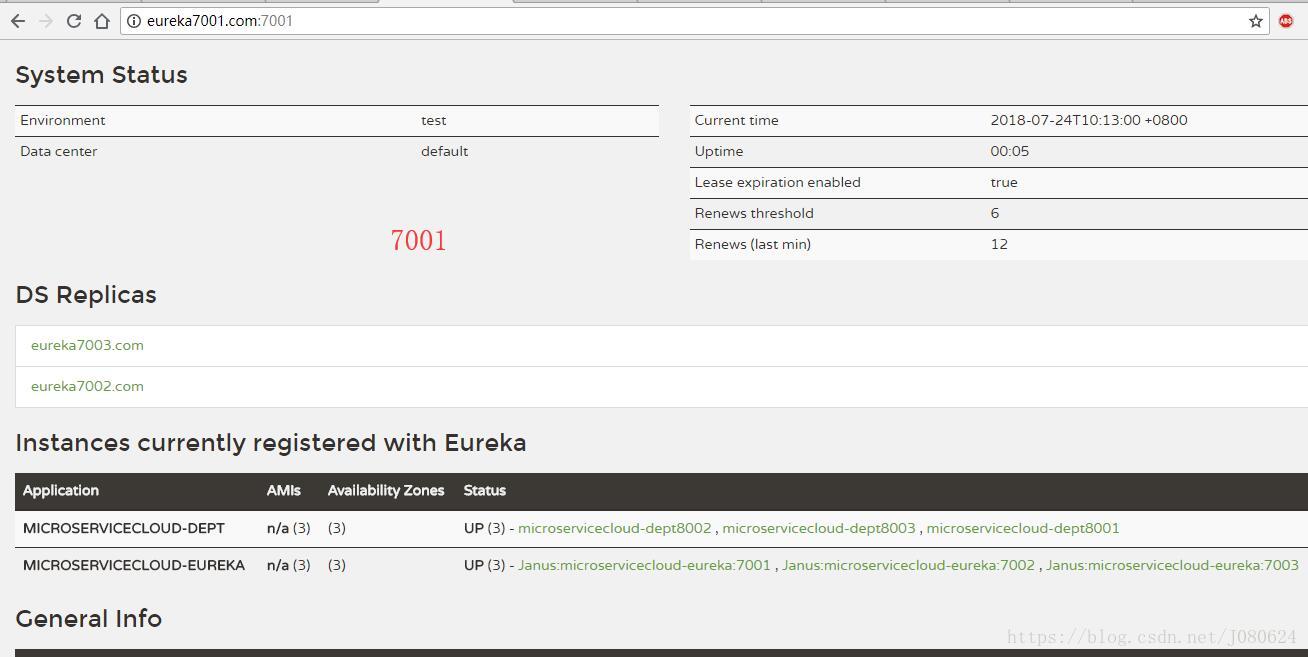The height and width of the screenshot is (657, 1308).
Task: Select the Data center label
Action: click(59, 151)
